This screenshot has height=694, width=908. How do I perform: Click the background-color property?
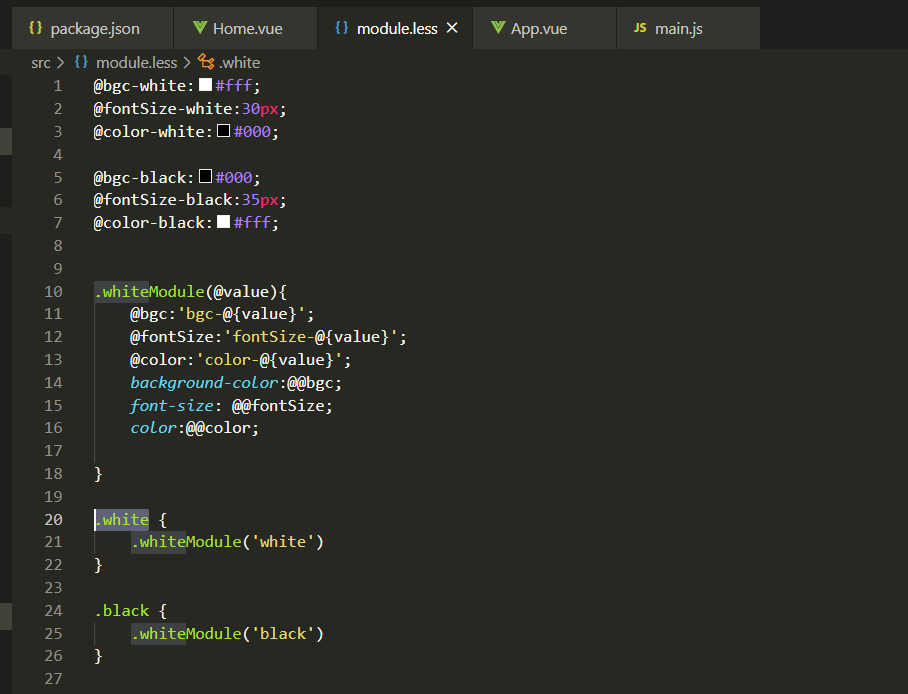[x=204, y=383]
